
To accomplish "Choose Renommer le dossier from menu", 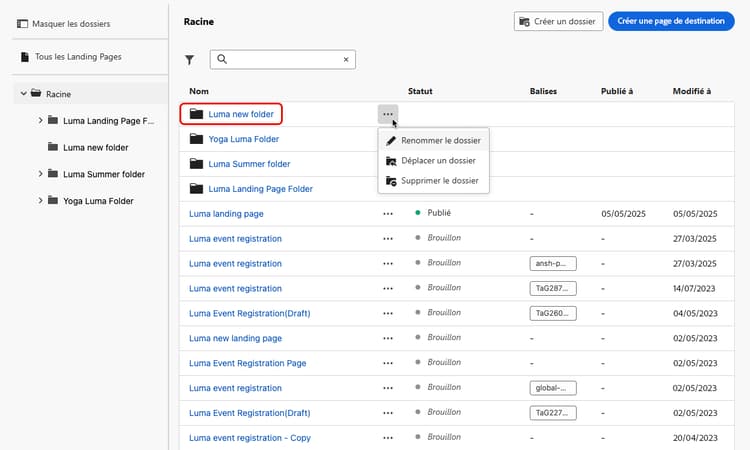I will 440,141.
